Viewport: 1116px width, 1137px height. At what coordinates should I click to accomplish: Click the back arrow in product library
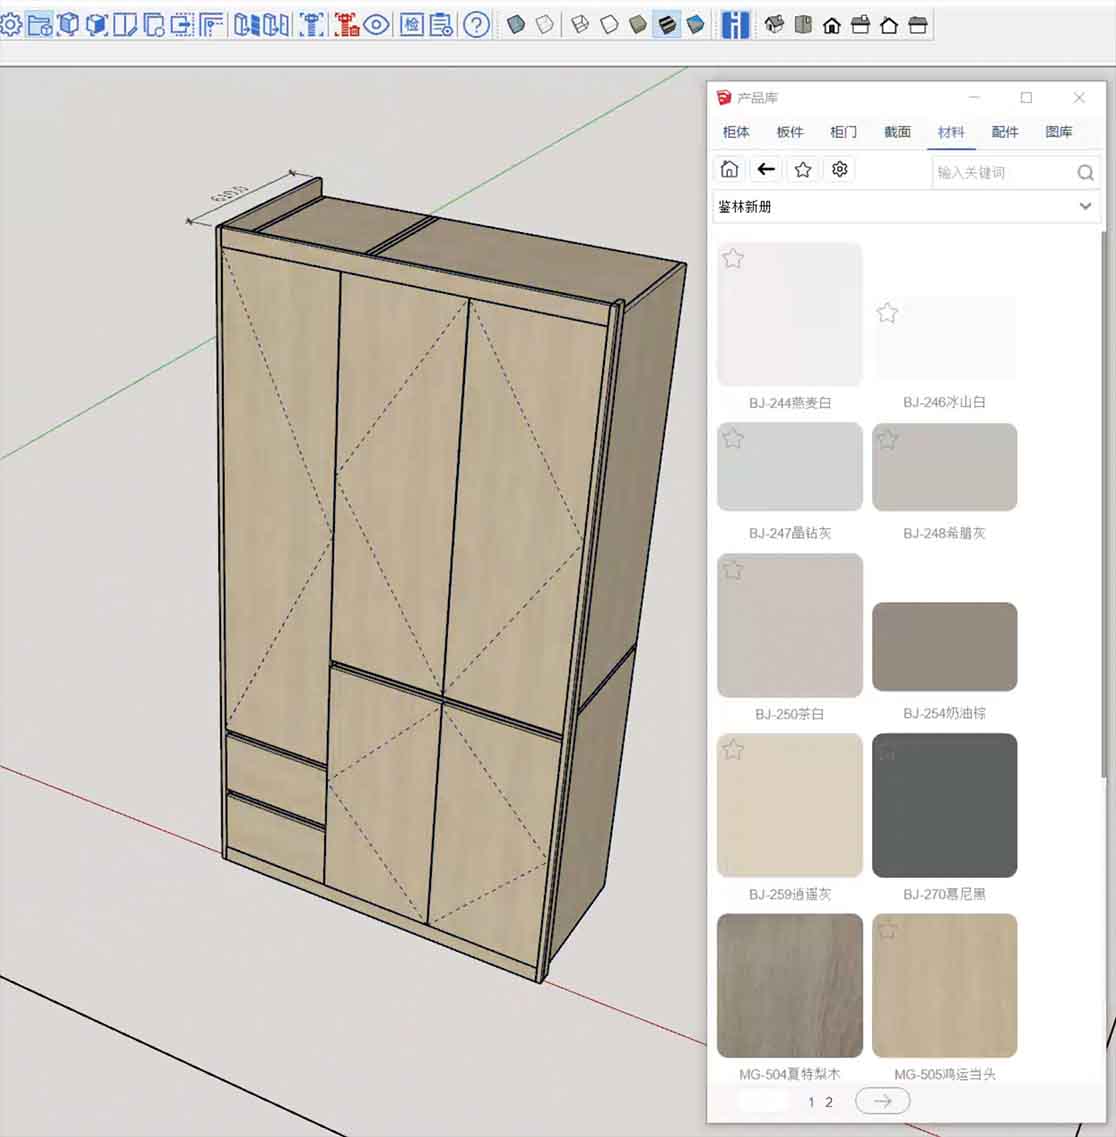click(x=766, y=170)
